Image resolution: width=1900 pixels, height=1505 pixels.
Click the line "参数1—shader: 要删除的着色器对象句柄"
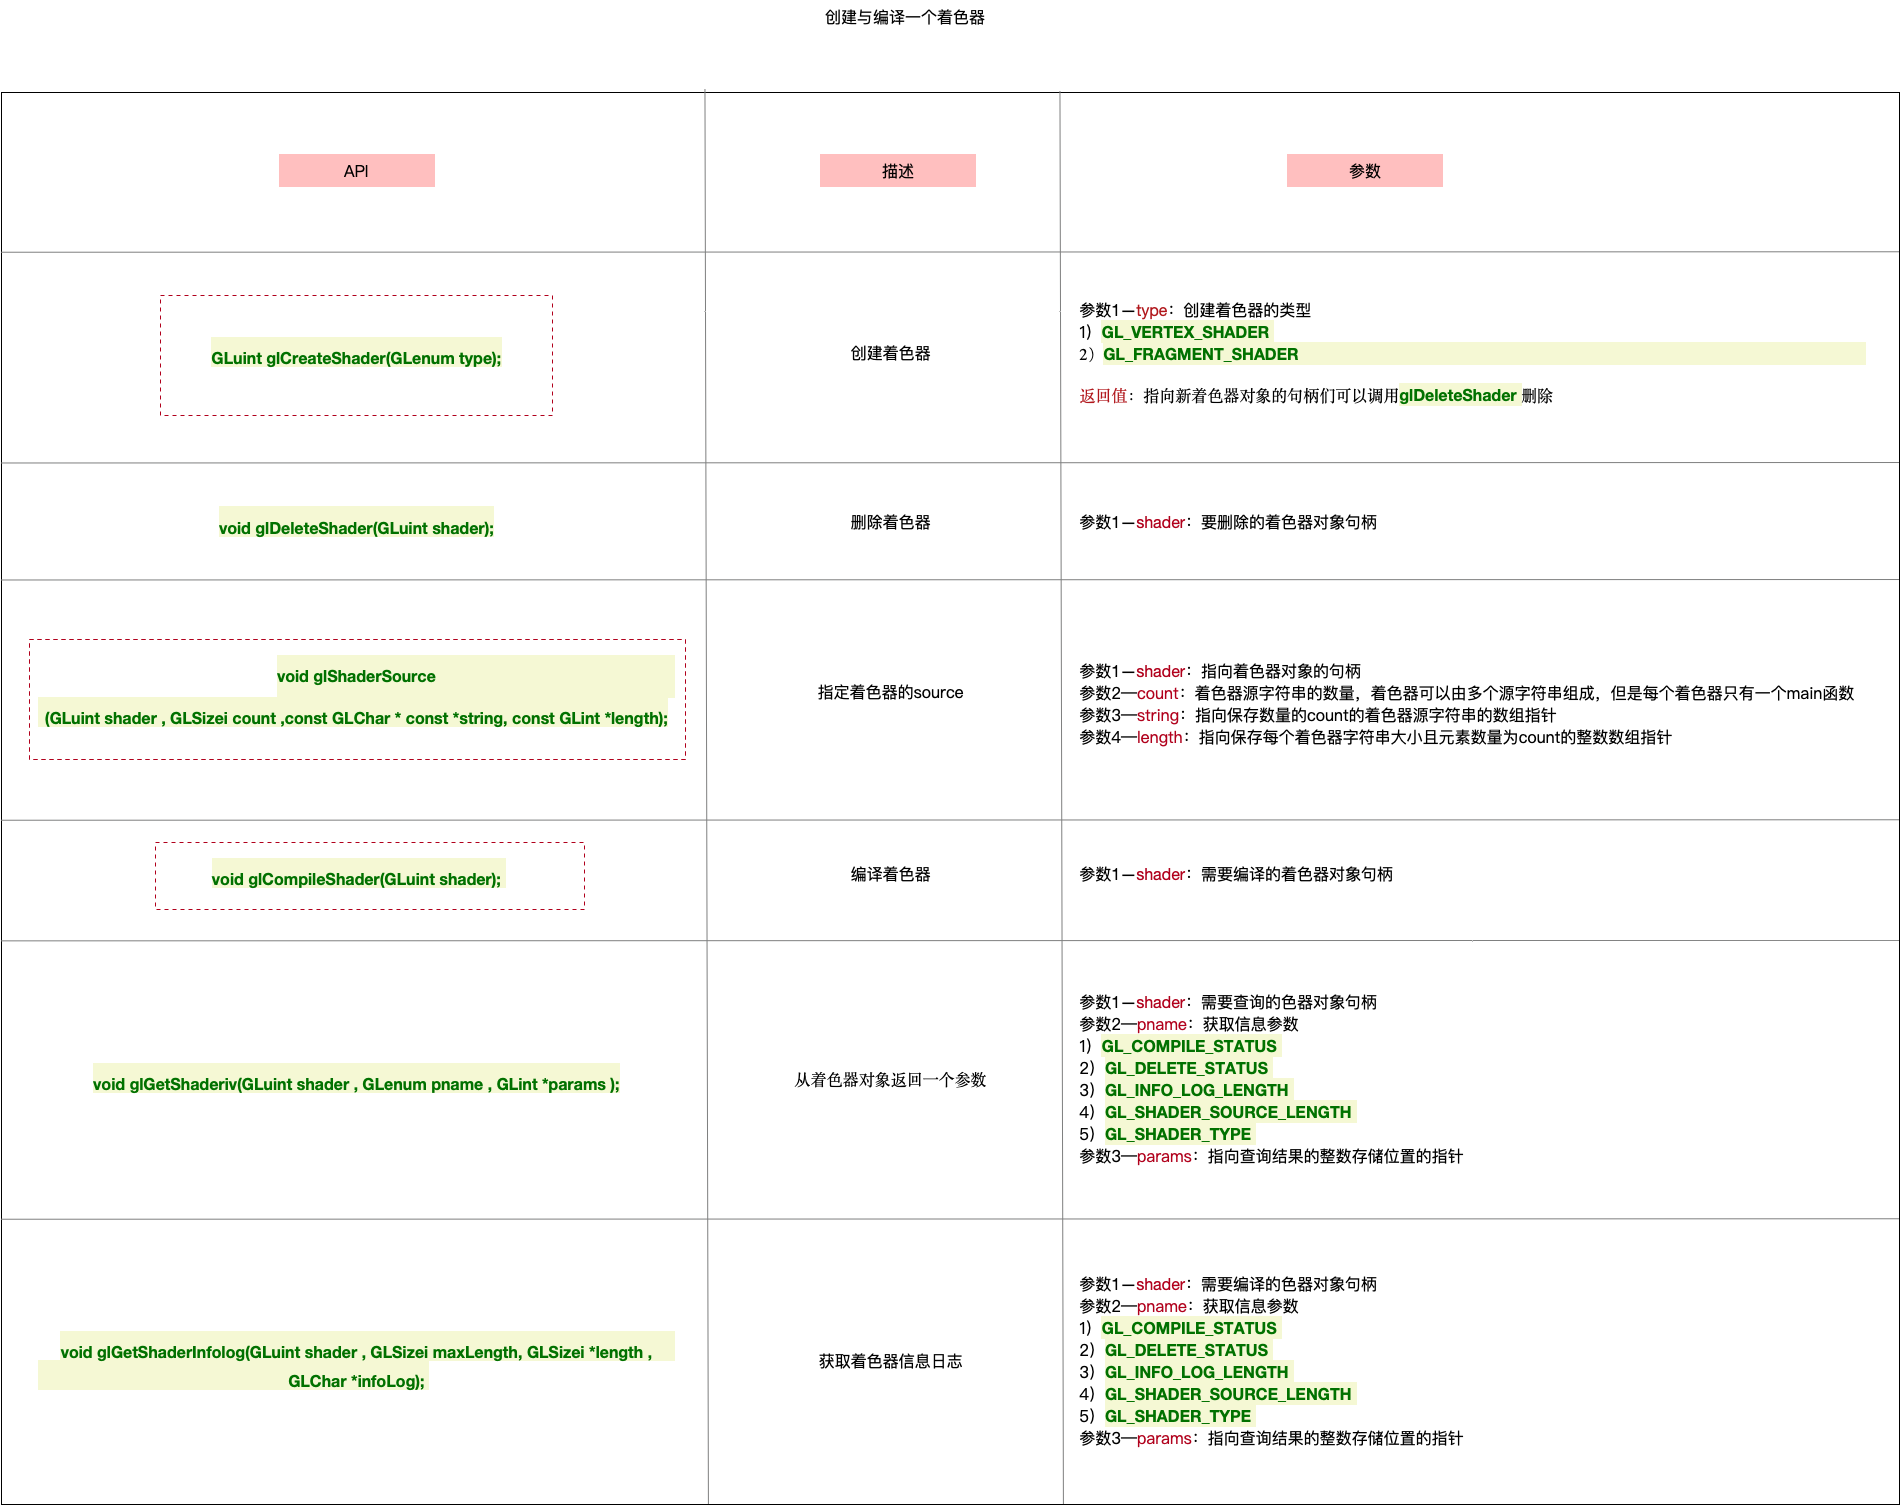point(1228,522)
